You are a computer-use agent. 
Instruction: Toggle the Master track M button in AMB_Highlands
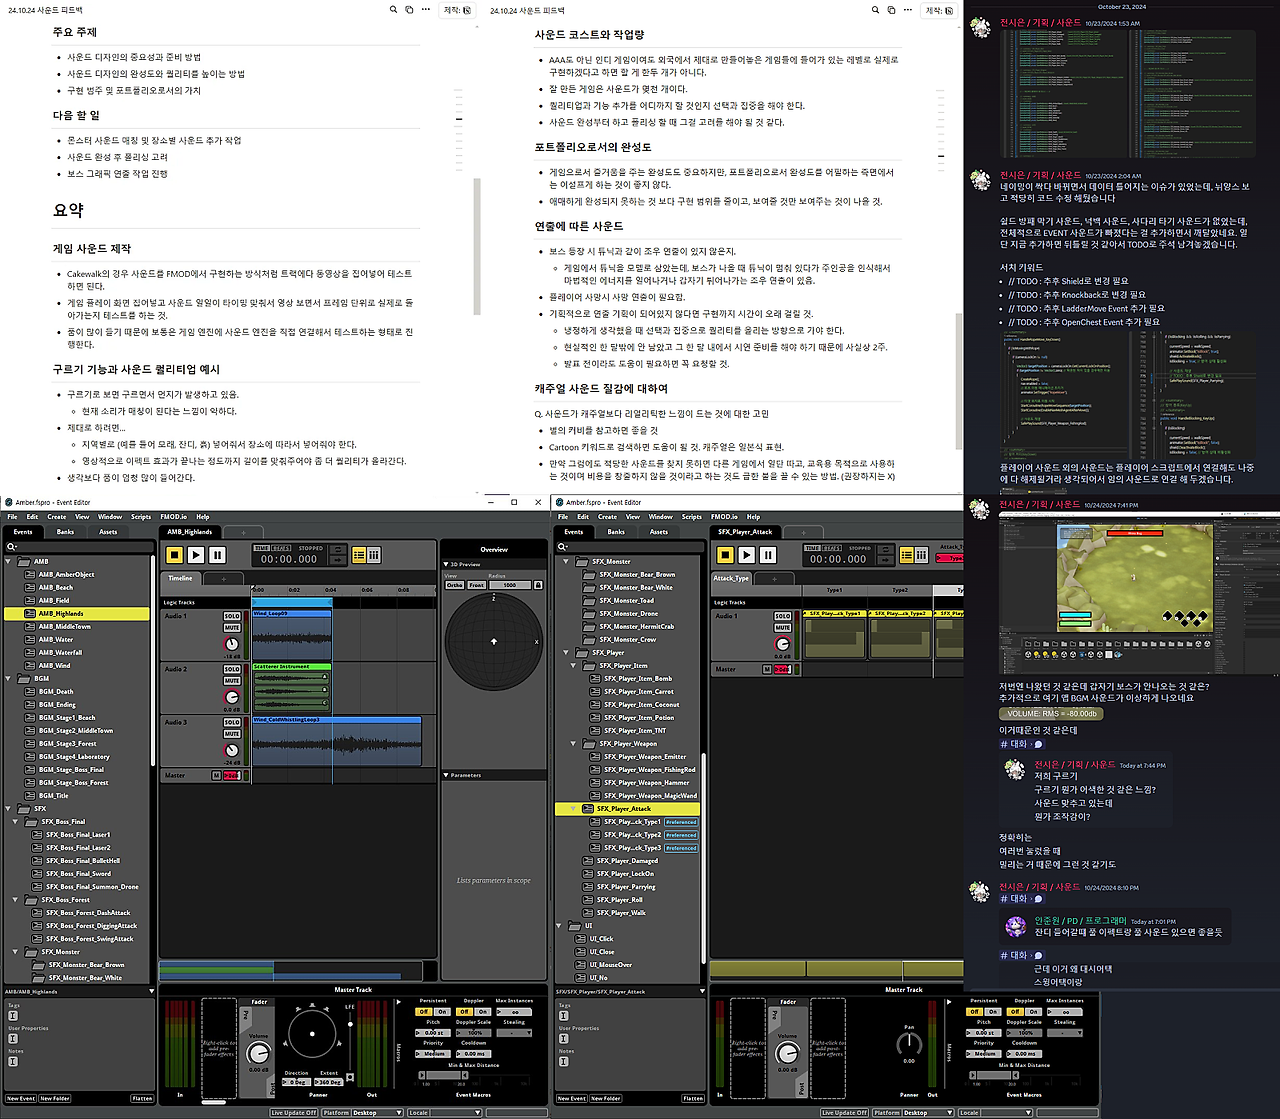pos(216,775)
